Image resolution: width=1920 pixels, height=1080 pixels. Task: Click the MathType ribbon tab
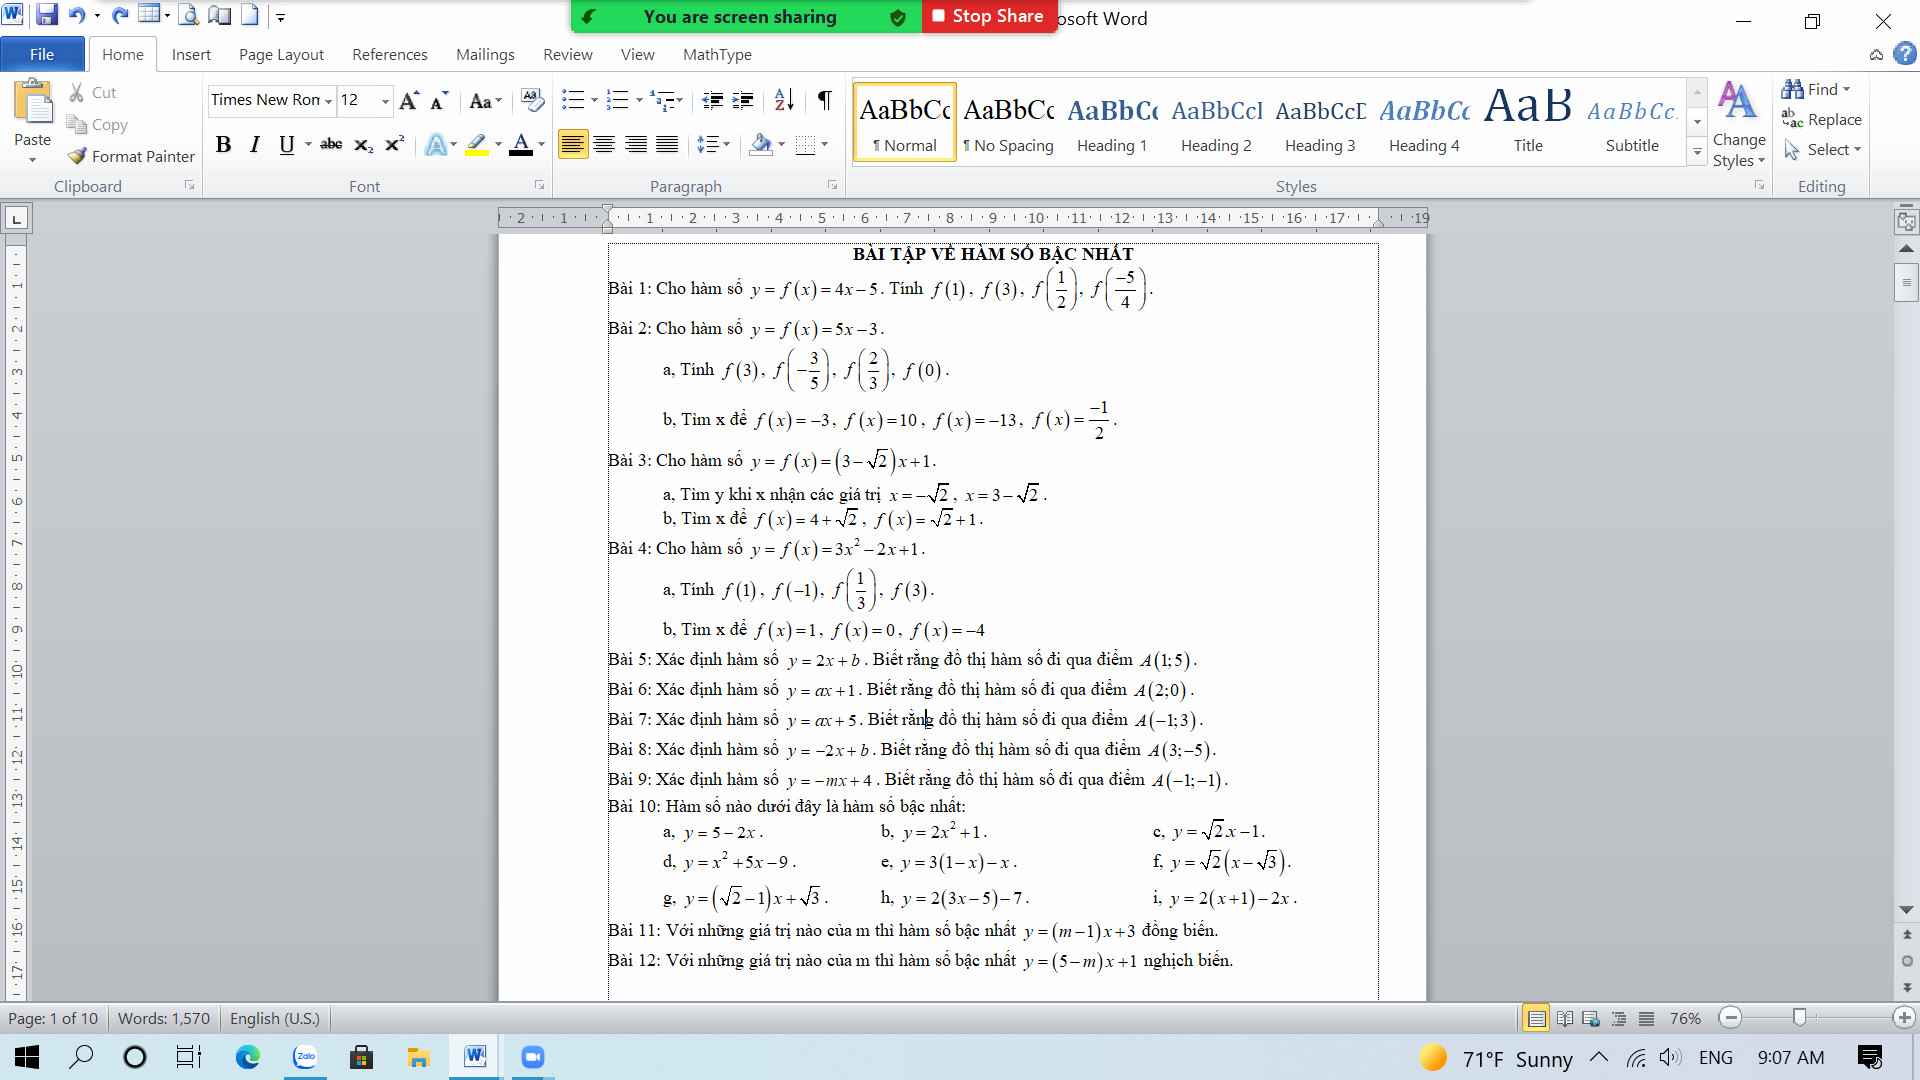click(716, 54)
